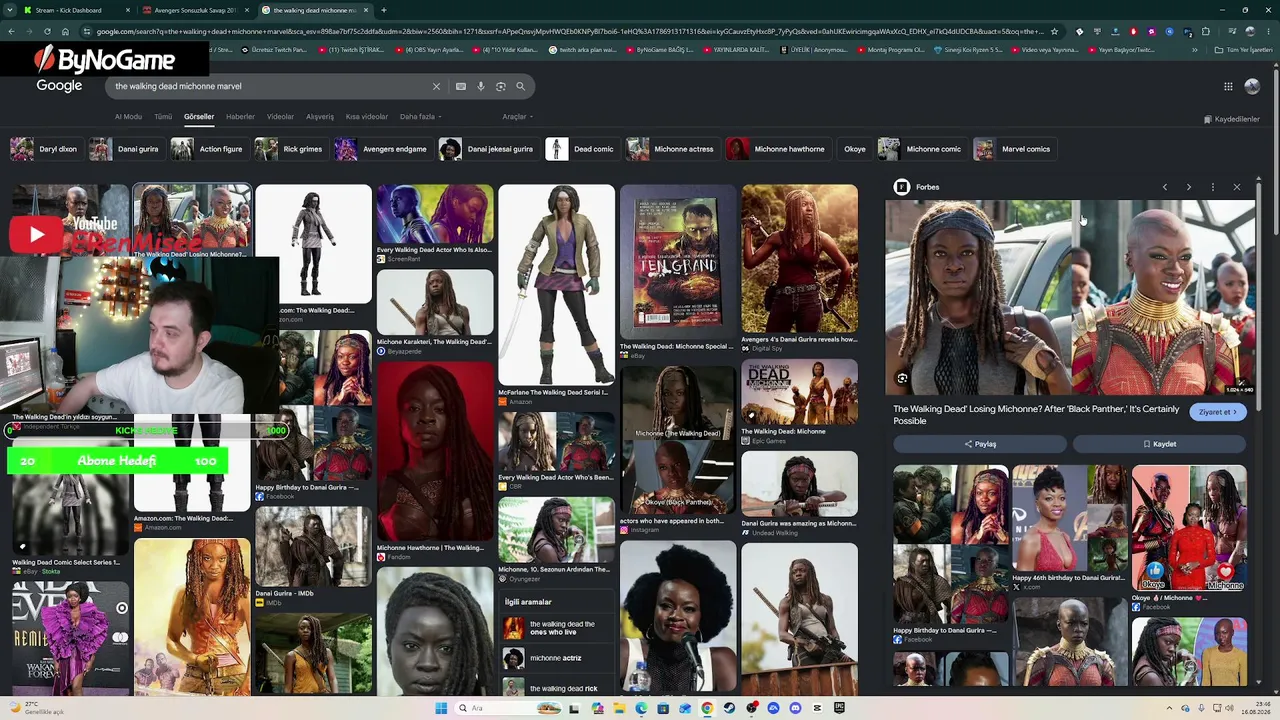1280x720 pixels.
Task: Save the image with the 'Kaydet' button
Action: click(x=1160, y=444)
